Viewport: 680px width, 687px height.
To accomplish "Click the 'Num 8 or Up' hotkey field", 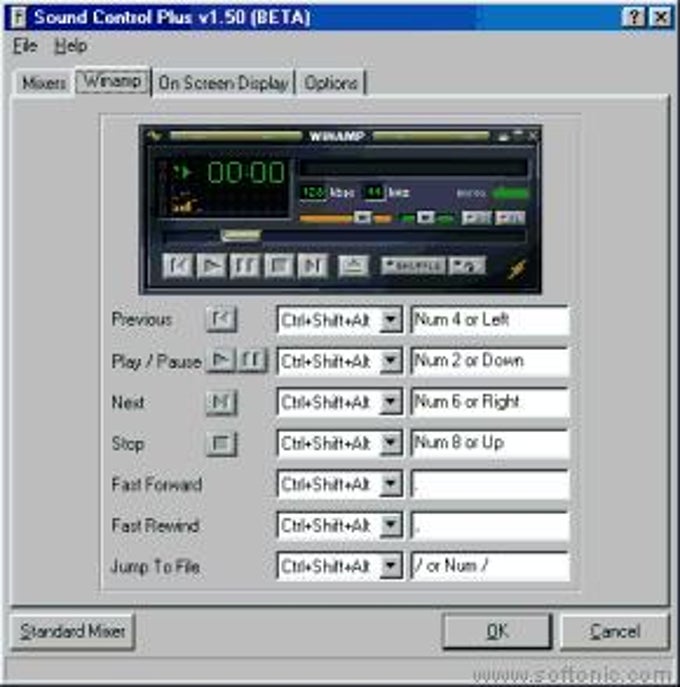I will pos(490,443).
